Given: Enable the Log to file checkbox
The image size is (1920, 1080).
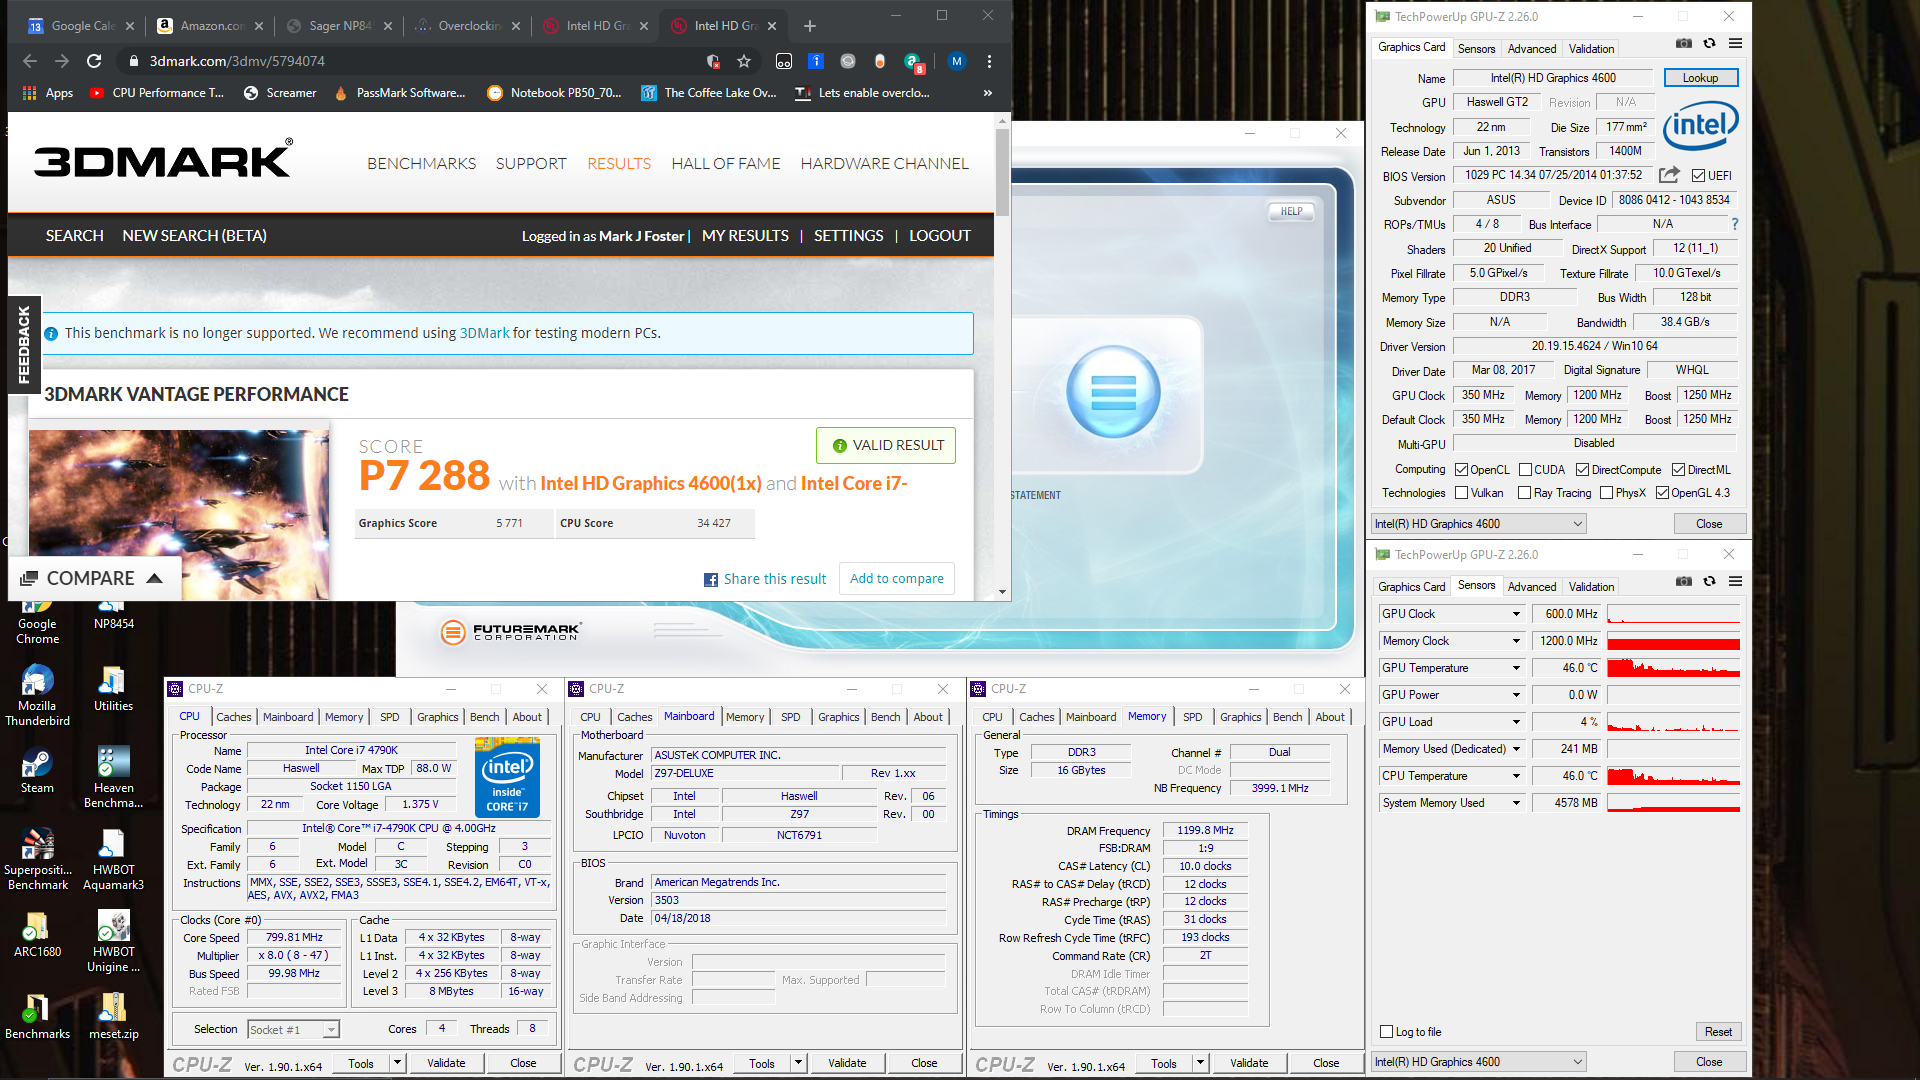Looking at the screenshot, I should point(1386,1032).
